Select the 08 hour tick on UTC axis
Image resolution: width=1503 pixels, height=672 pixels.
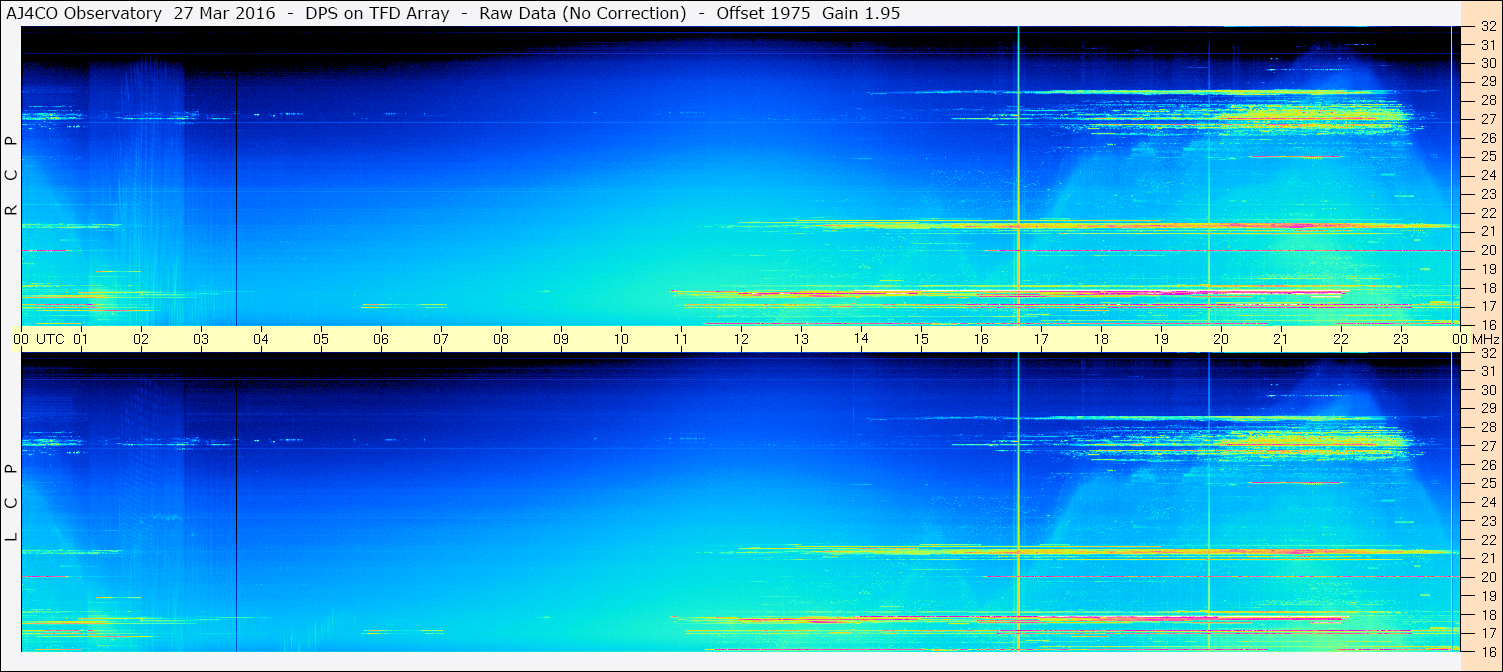point(501,339)
